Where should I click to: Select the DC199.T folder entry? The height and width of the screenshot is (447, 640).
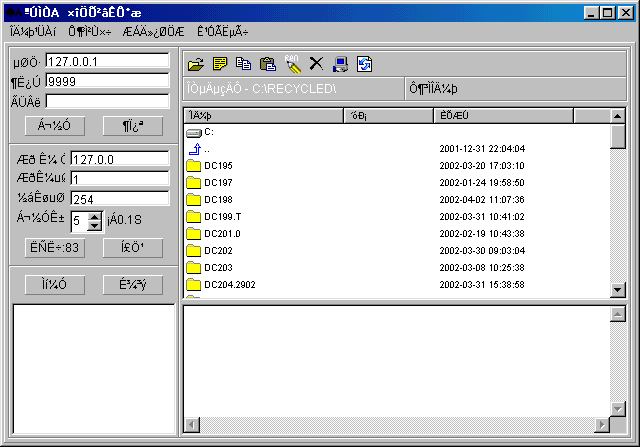(222, 216)
